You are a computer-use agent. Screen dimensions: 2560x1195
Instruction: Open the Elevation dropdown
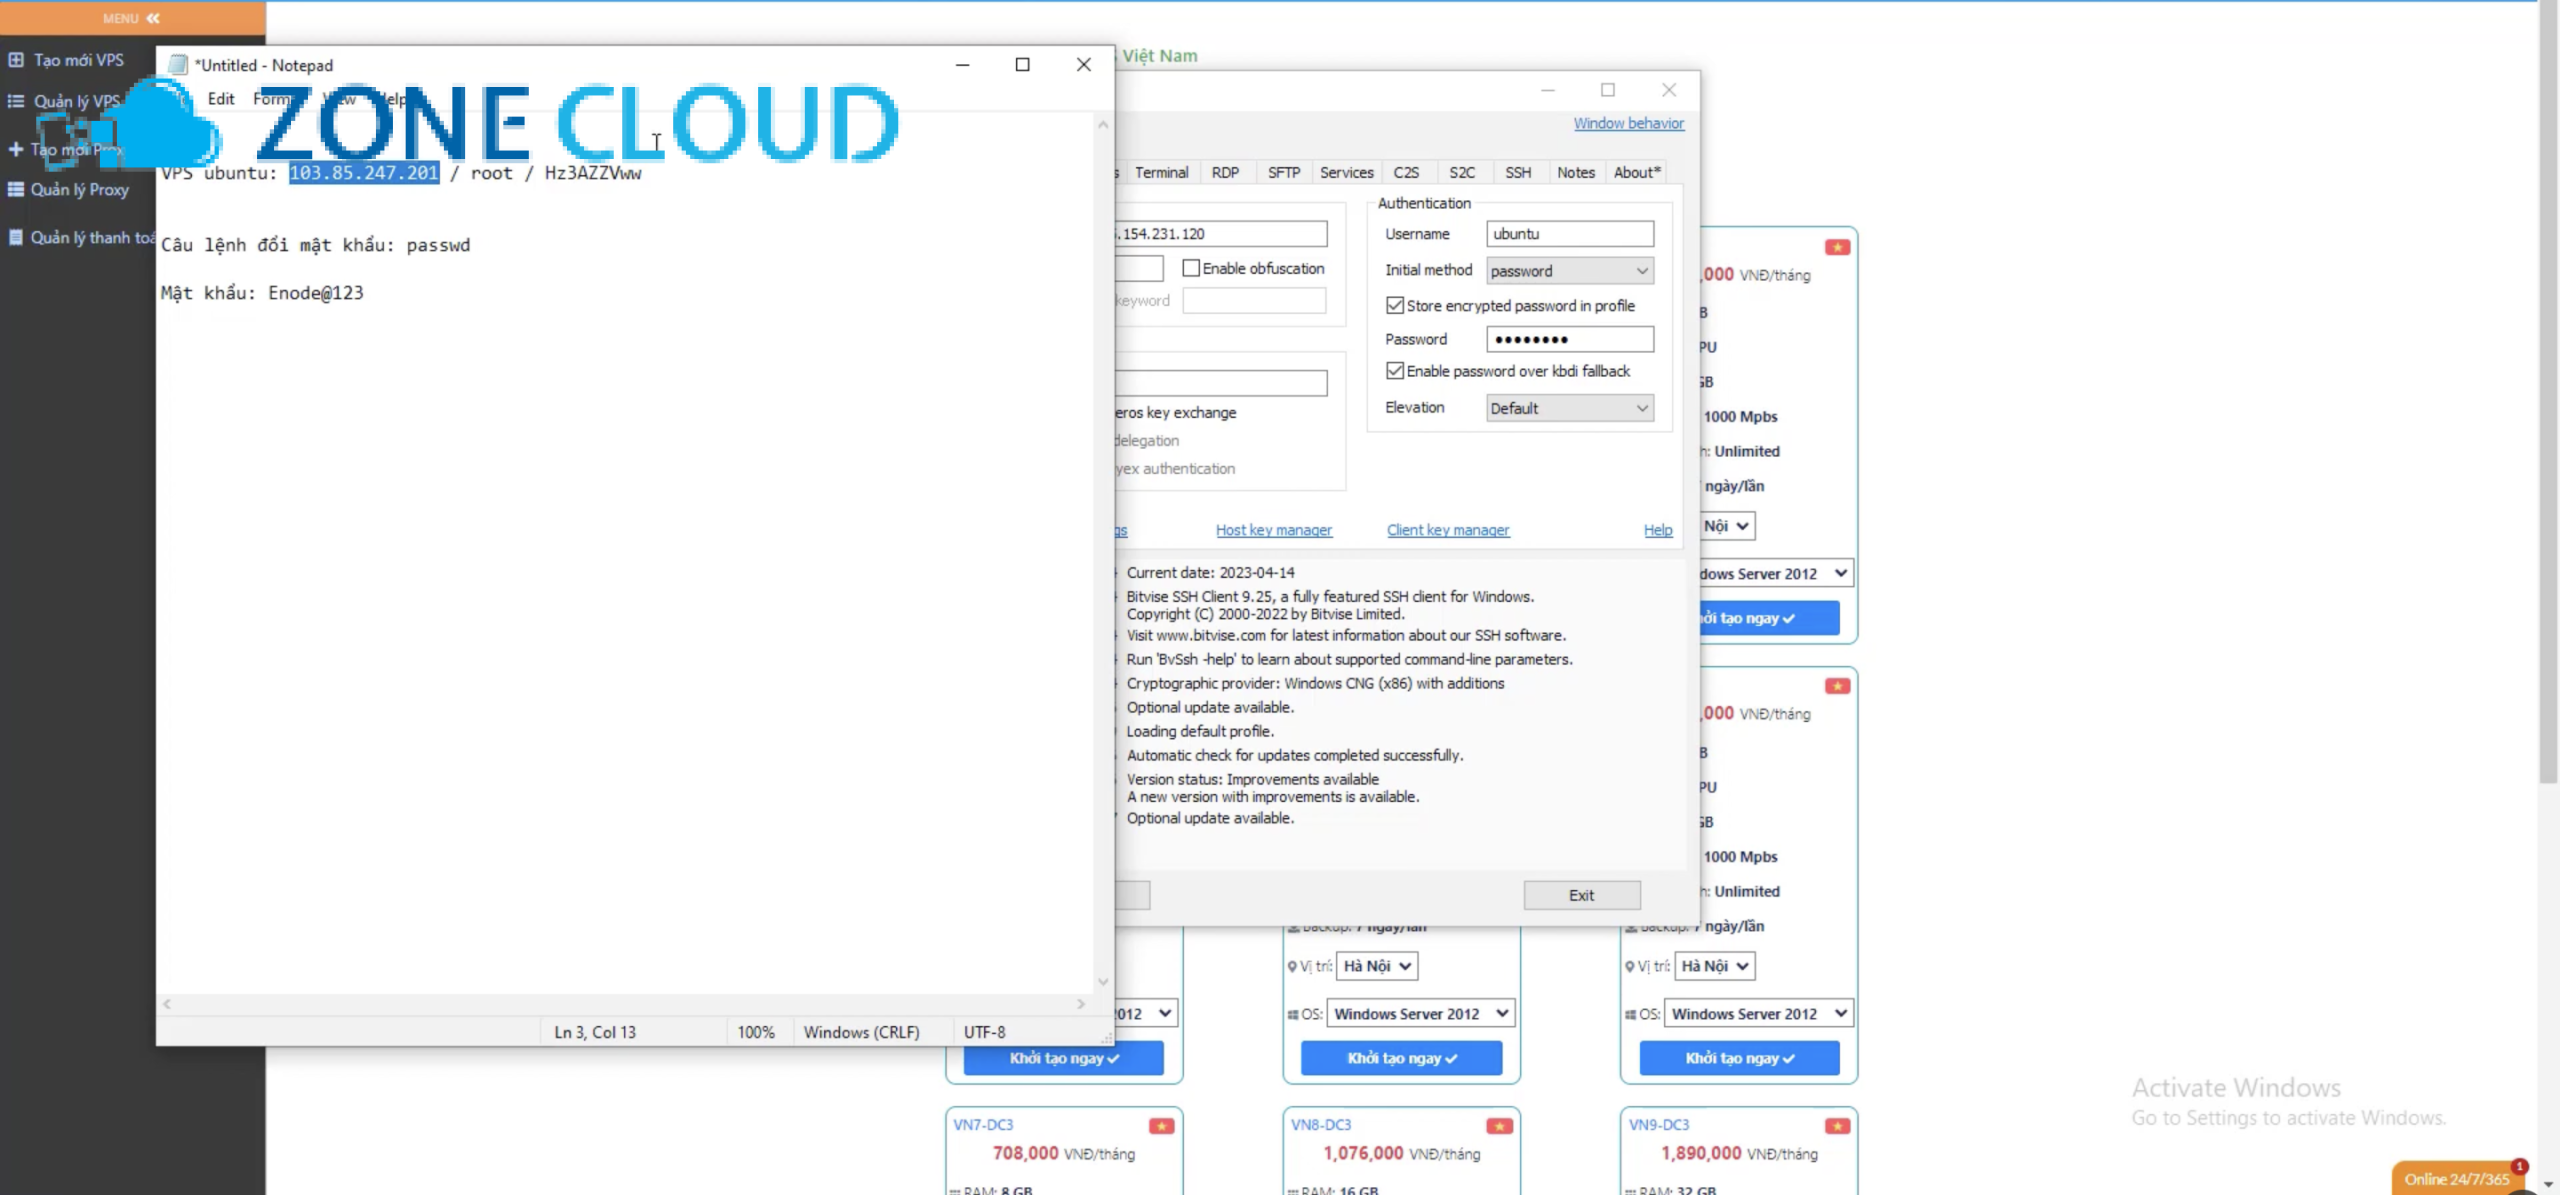pyautogui.click(x=1569, y=408)
